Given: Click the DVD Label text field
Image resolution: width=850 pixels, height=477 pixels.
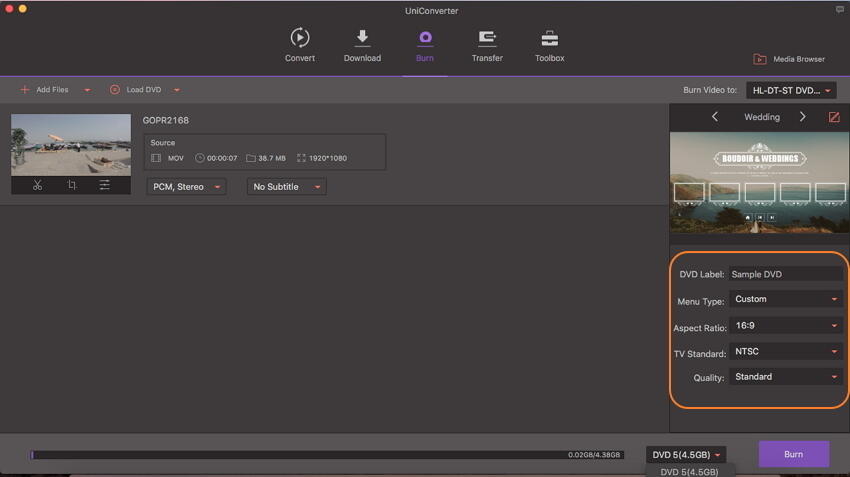Looking at the screenshot, I should 785,274.
